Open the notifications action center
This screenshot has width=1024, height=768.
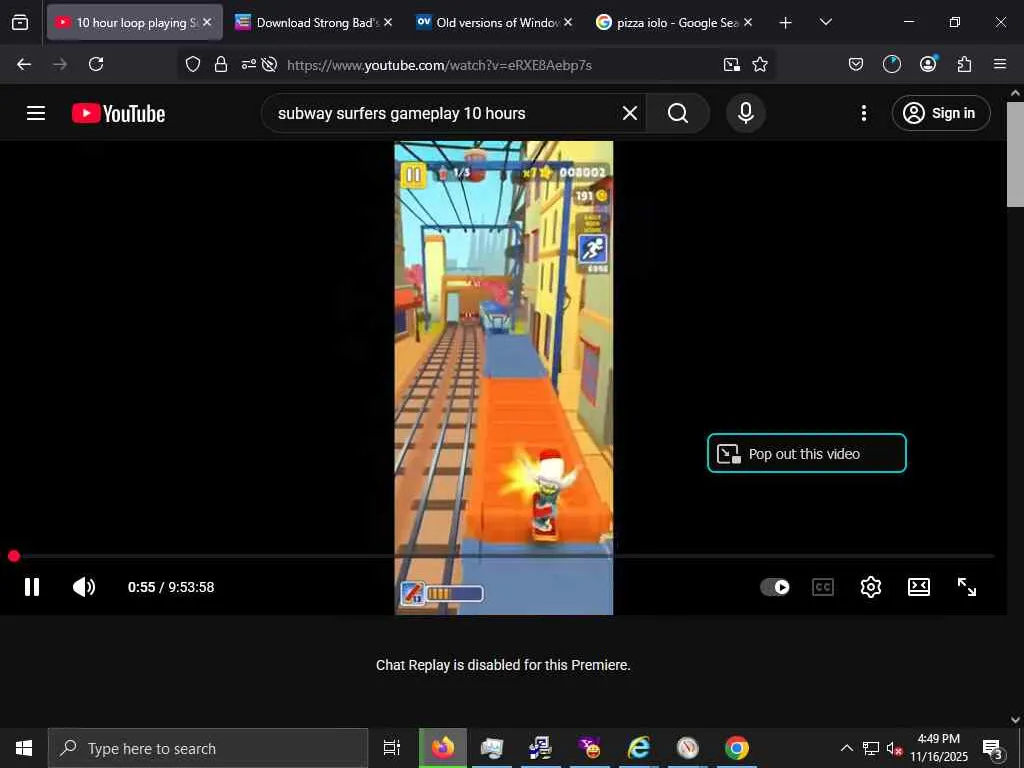(x=992, y=748)
